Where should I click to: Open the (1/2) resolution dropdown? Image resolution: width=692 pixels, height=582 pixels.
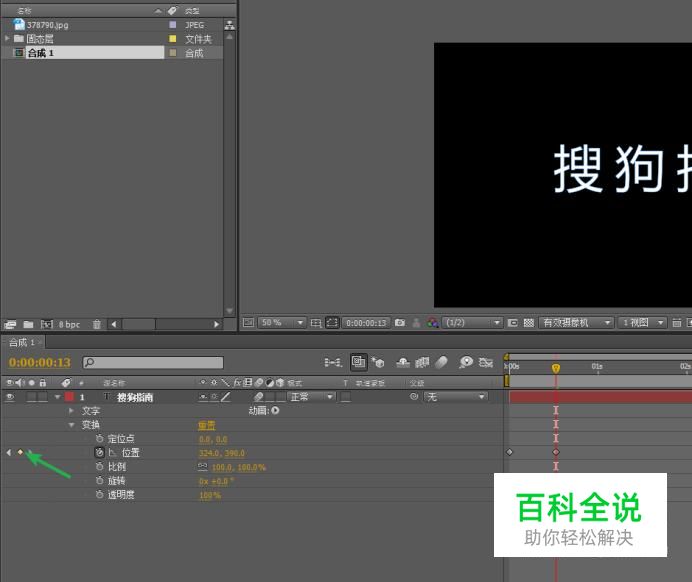pyautogui.click(x=472, y=323)
